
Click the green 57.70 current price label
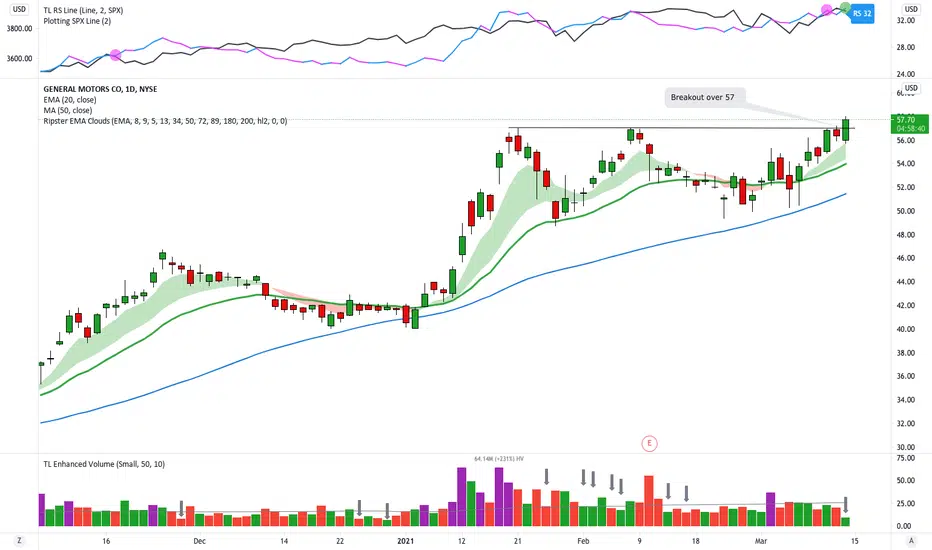click(x=910, y=124)
